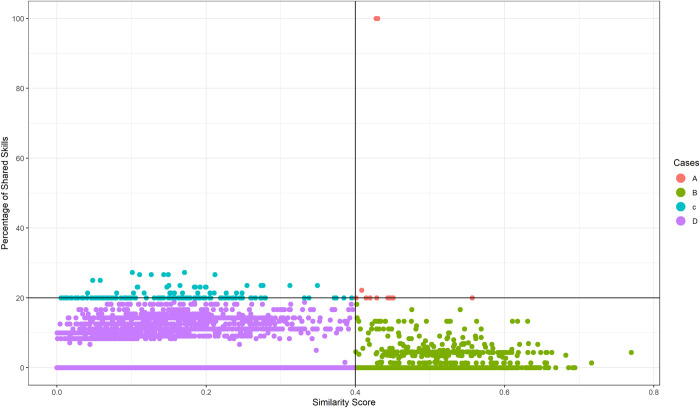
Task: Click the 80 y-axis tick label
Action: [21, 88]
